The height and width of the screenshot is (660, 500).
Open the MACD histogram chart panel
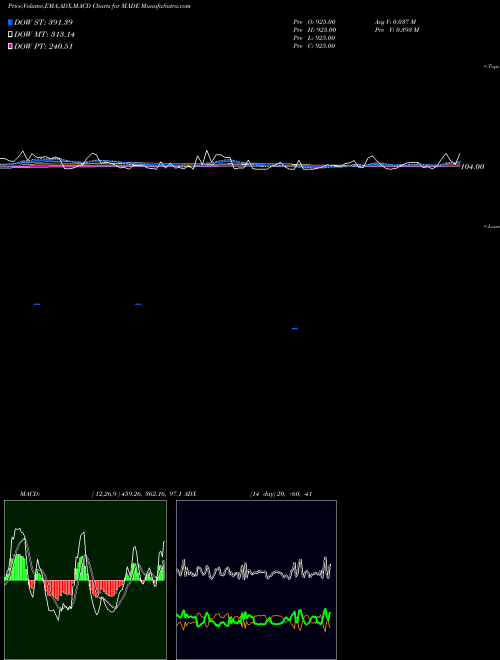[x=85, y=580]
